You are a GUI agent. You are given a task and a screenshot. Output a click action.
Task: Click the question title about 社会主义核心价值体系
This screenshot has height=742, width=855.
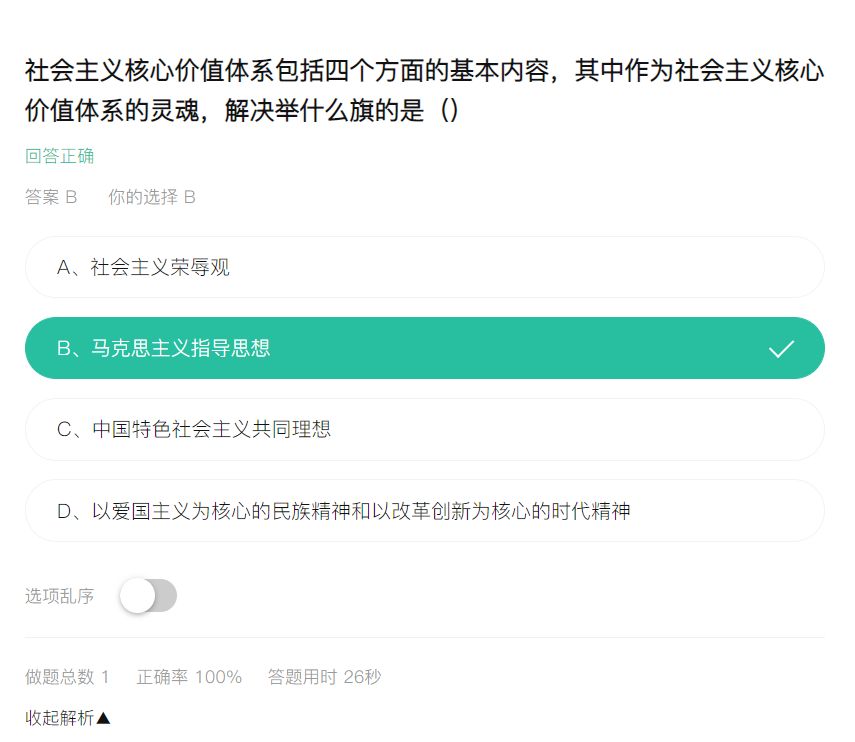coord(425,91)
